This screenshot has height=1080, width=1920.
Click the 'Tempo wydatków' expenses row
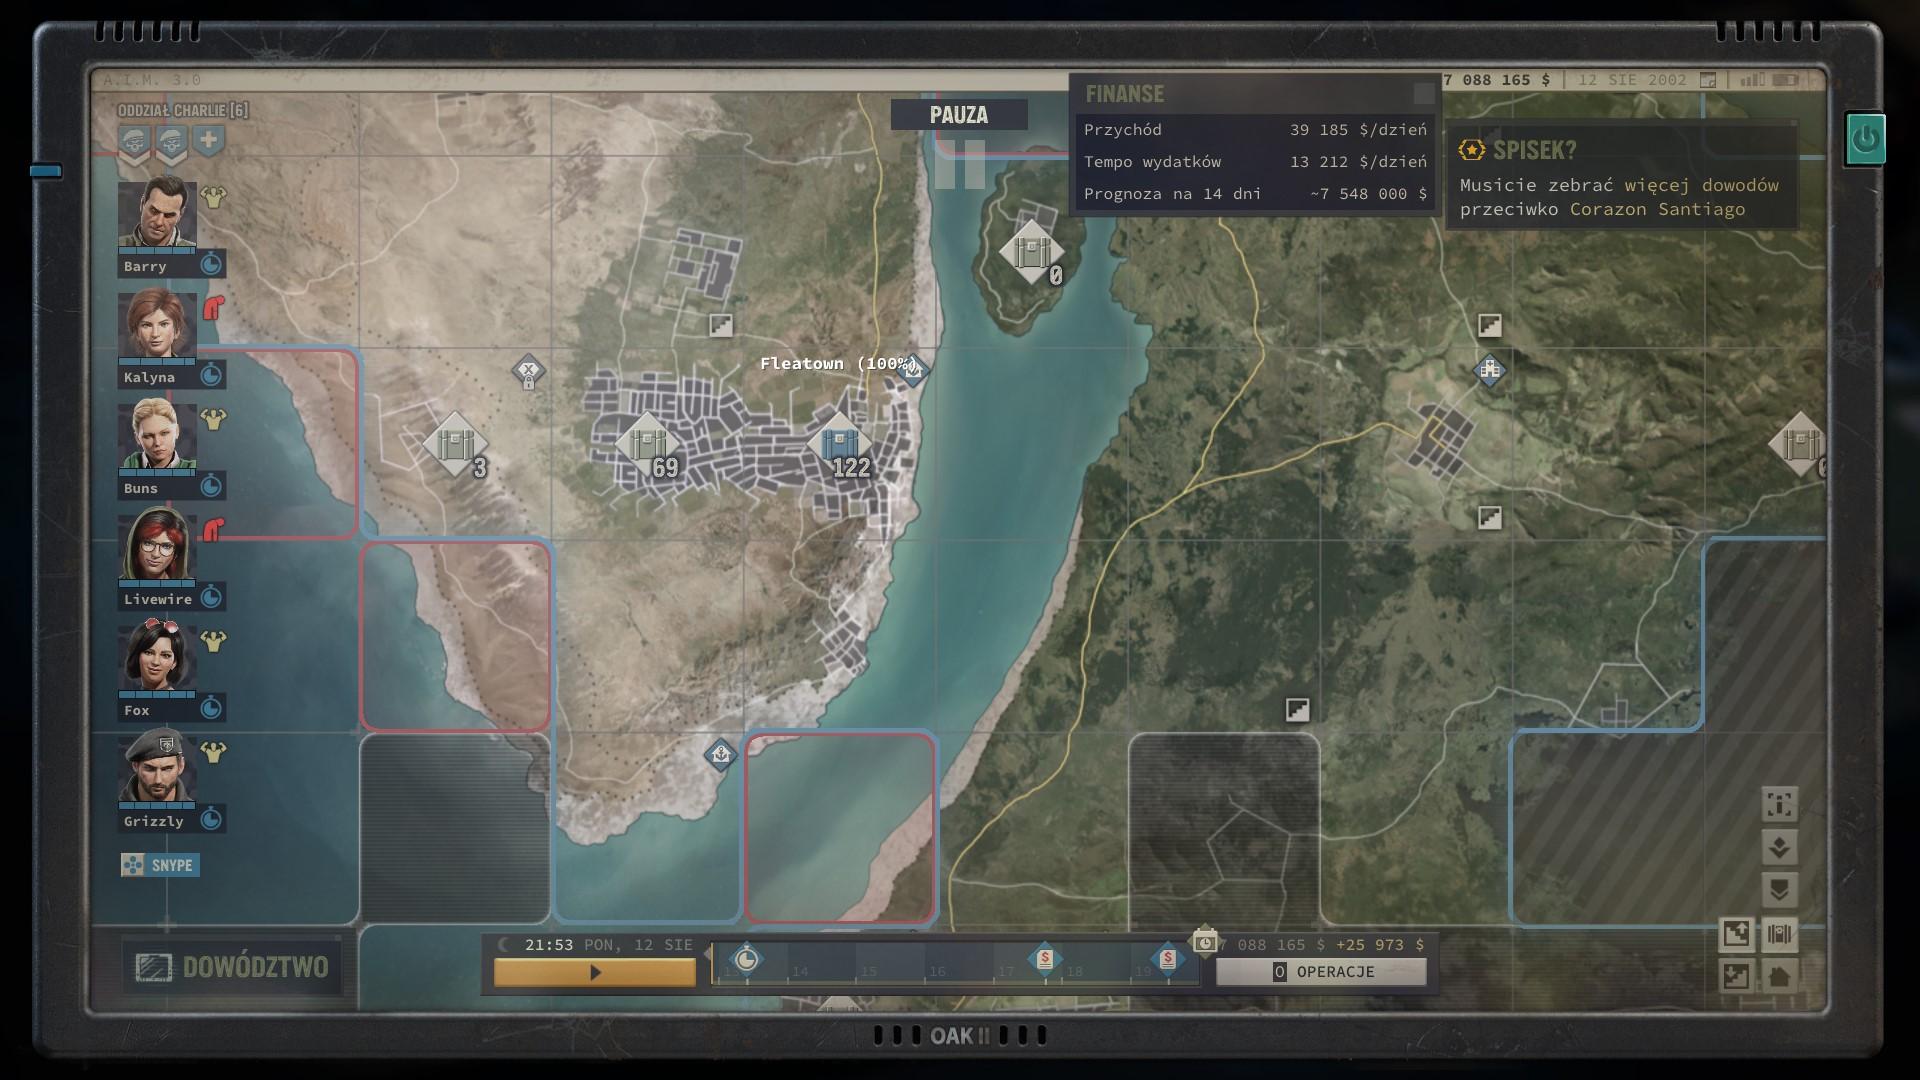click(x=1255, y=162)
